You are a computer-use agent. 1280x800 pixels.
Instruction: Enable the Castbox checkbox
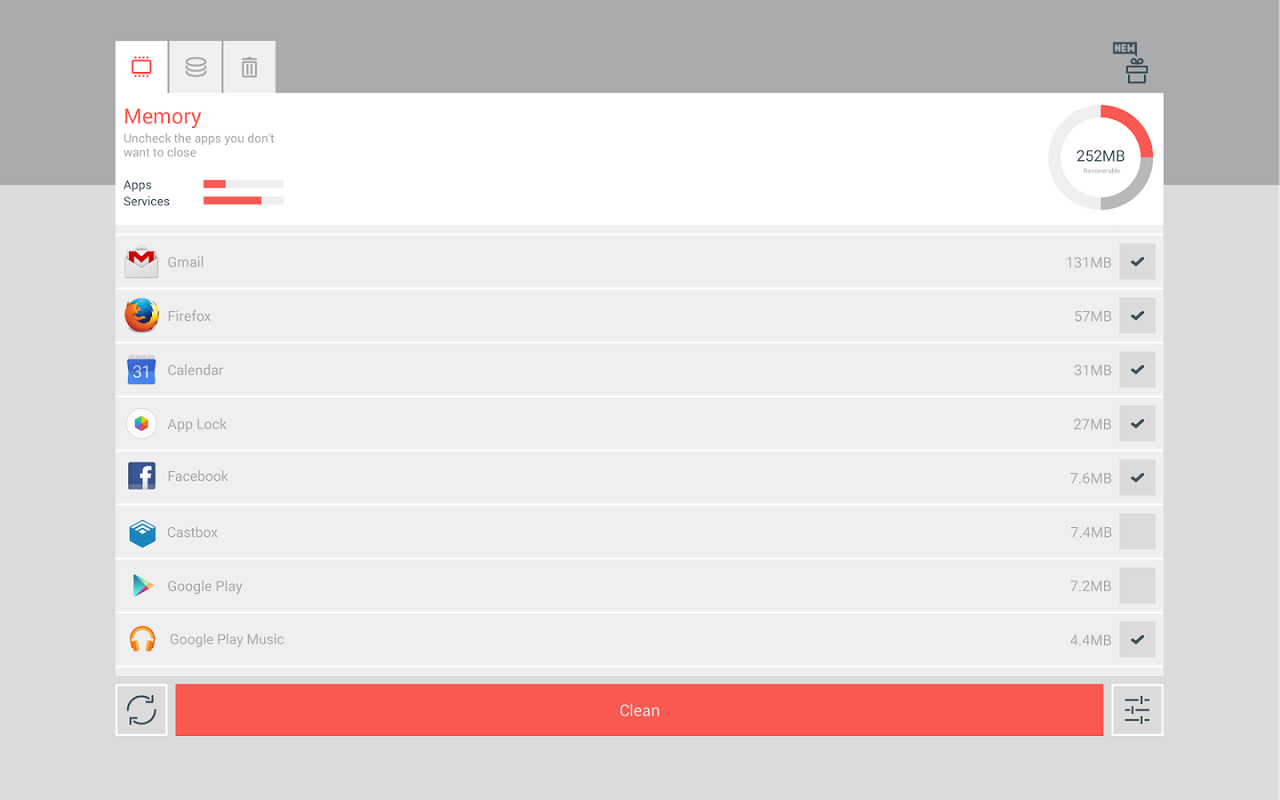click(x=1137, y=532)
